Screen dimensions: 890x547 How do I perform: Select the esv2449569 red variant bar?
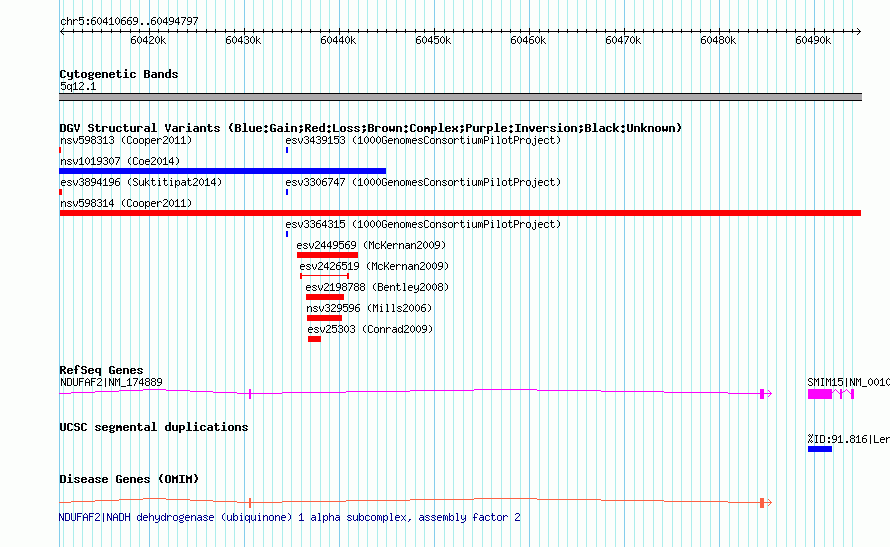[x=328, y=255]
